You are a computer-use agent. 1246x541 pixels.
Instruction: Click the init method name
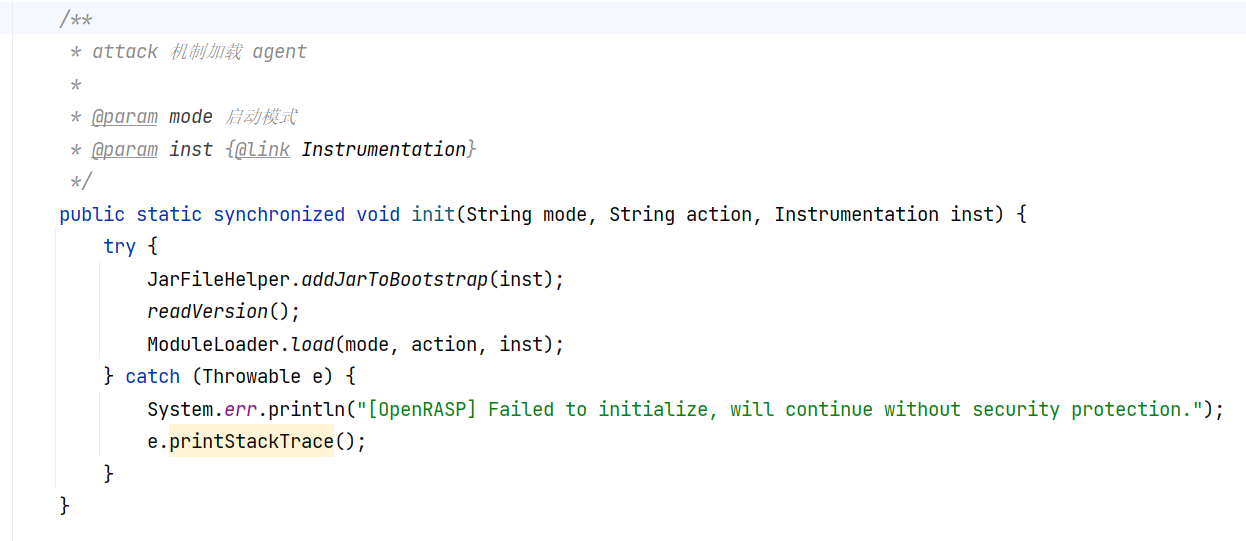[433, 214]
